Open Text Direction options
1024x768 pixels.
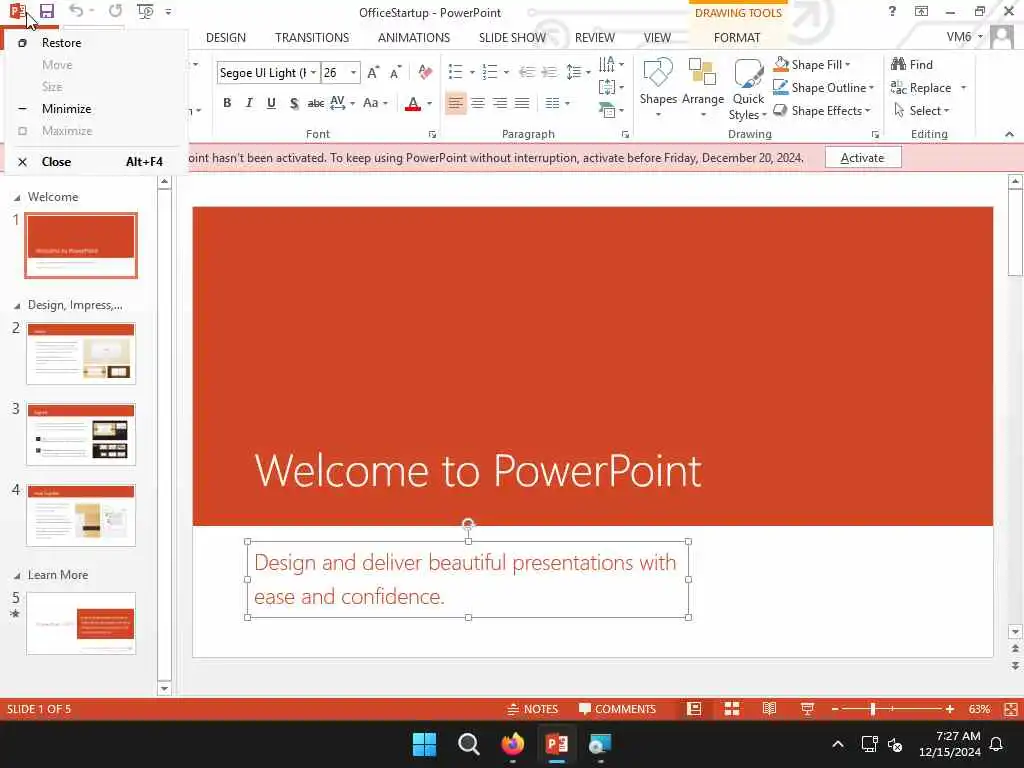pyautogui.click(x=611, y=64)
